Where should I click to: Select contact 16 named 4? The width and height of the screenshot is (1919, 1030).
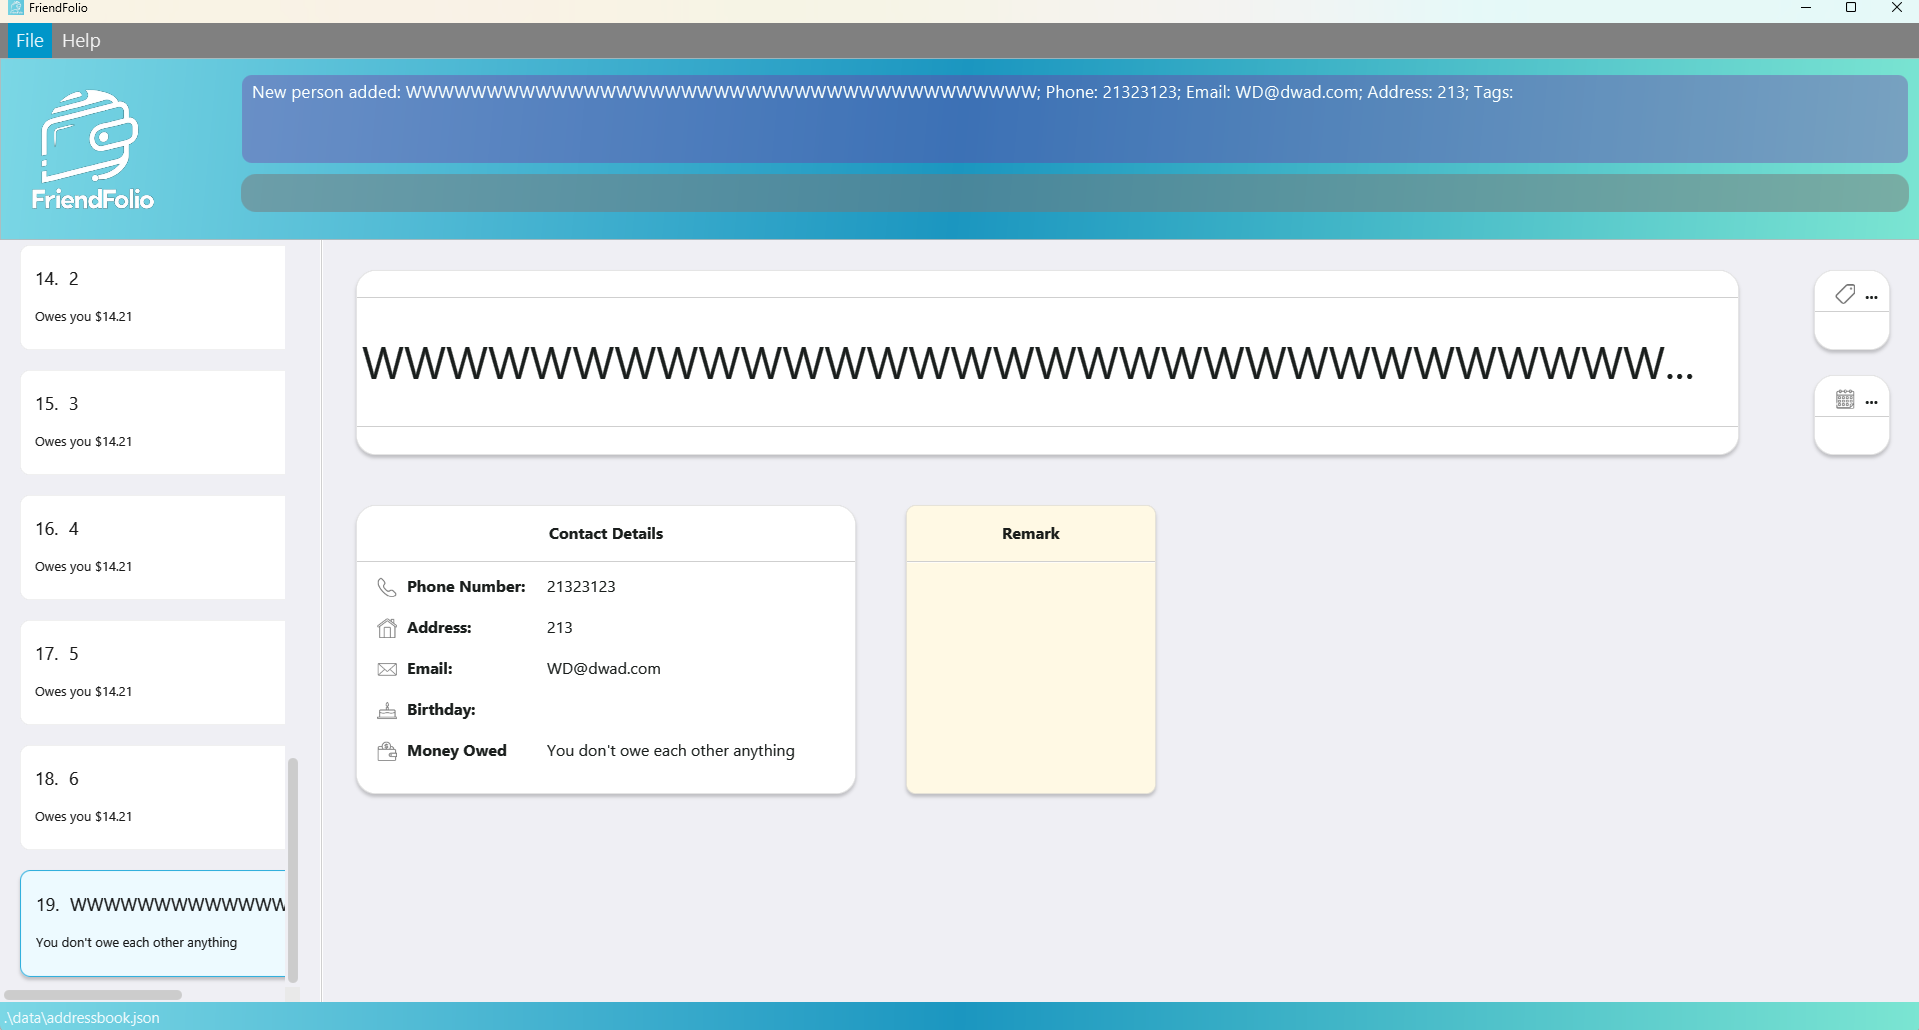tap(153, 547)
